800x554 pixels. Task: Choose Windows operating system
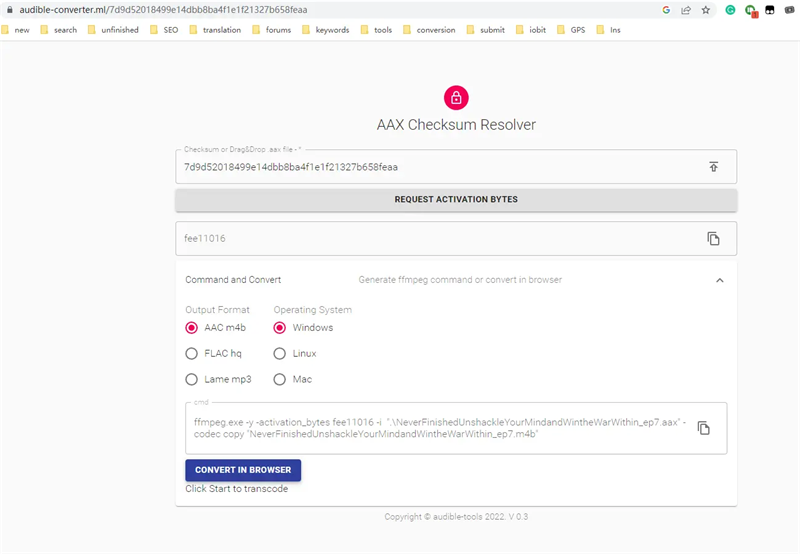pos(280,328)
